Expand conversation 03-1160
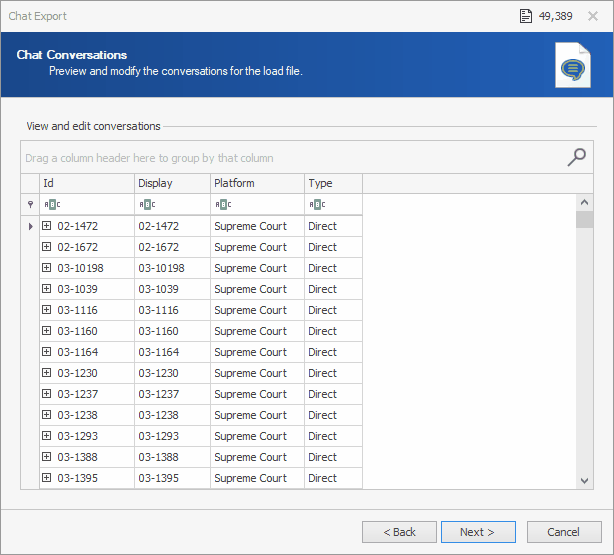The image size is (614, 555). click(x=47, y=331)
